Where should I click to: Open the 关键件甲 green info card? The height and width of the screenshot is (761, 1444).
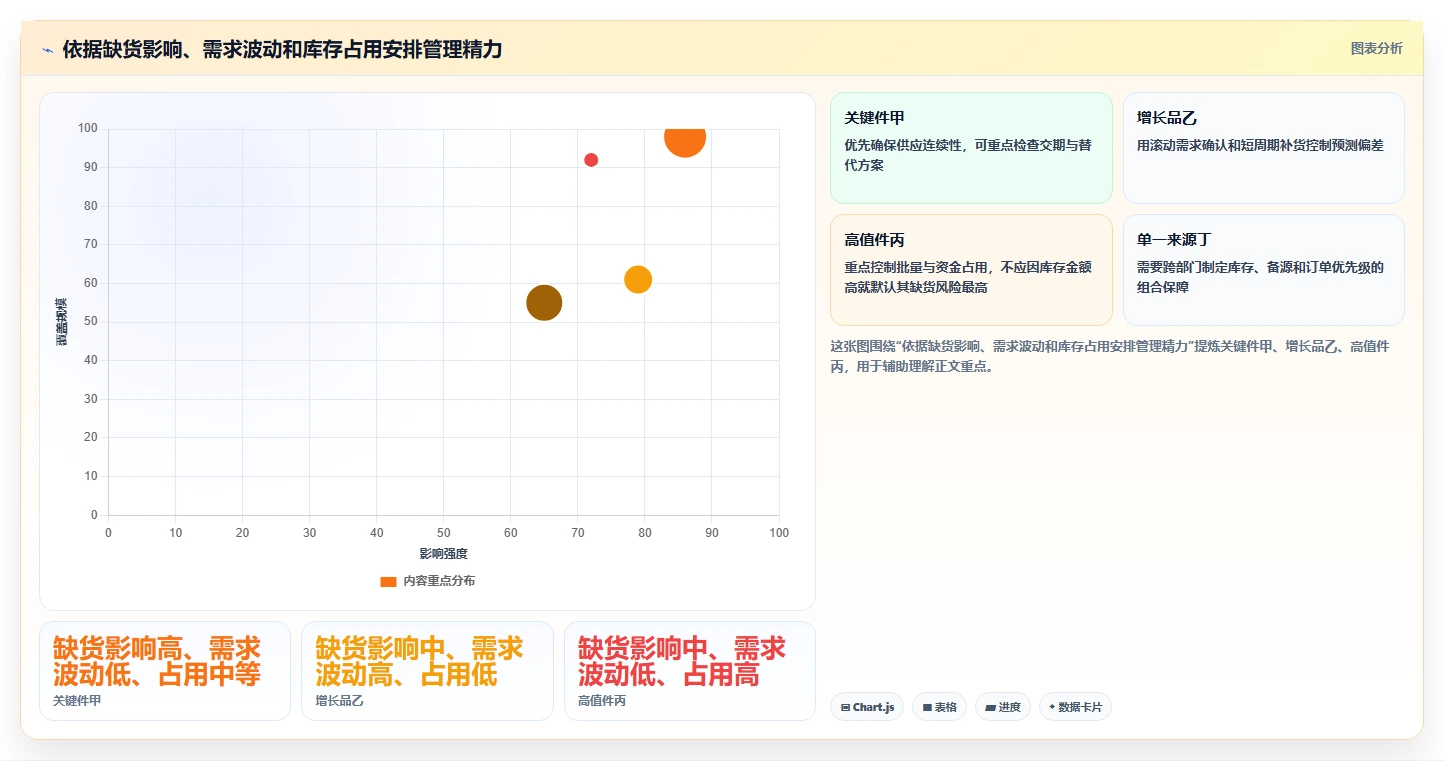pos(971,148)
